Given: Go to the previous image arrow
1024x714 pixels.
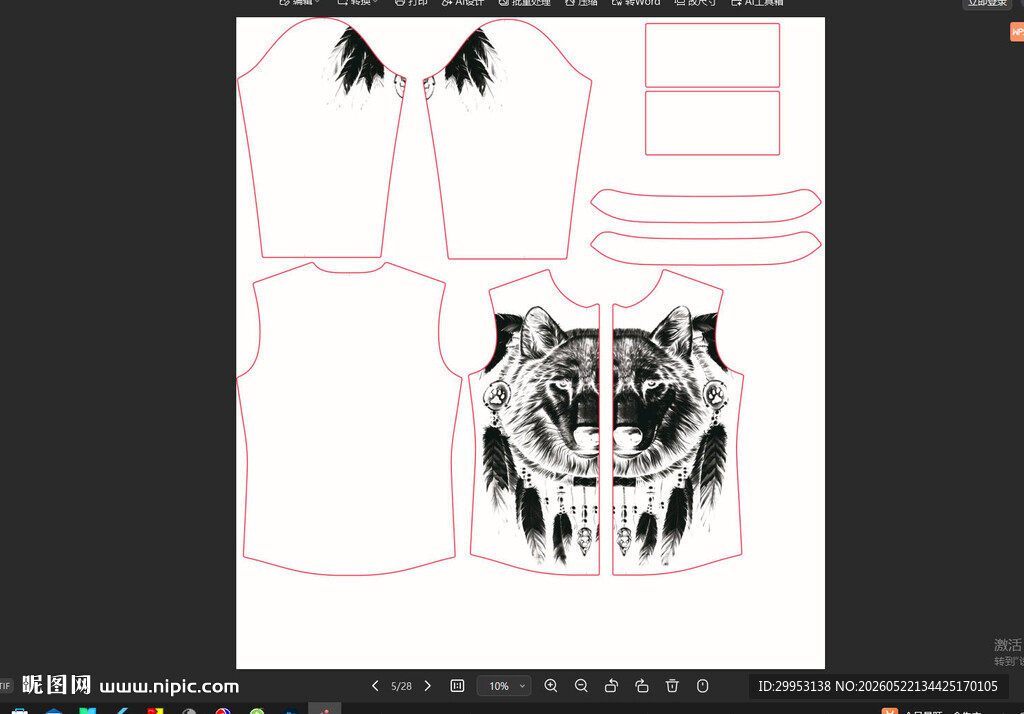Looking at the screenshot, I should [x=375, y=686].
